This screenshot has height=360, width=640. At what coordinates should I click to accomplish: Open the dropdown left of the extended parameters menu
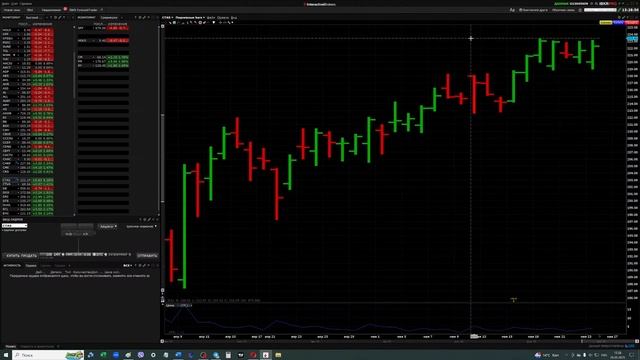pyautogui.click(x=108, y=226)
